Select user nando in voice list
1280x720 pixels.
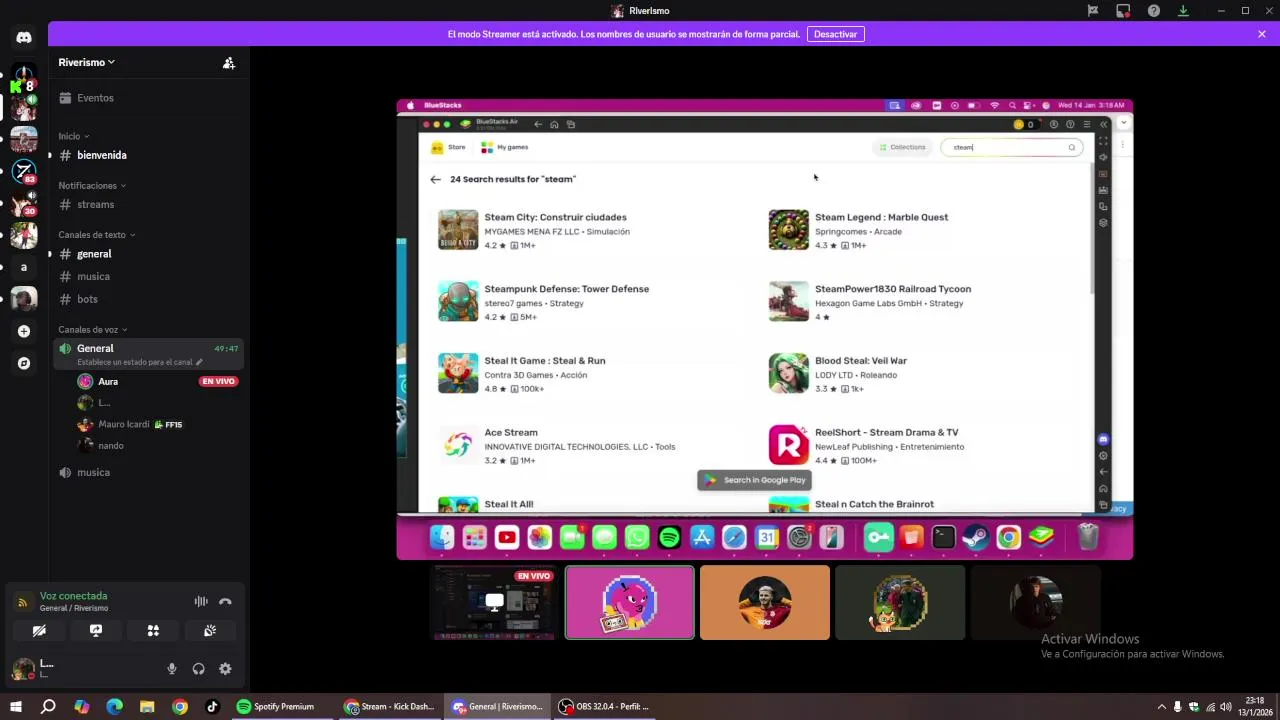158,446
